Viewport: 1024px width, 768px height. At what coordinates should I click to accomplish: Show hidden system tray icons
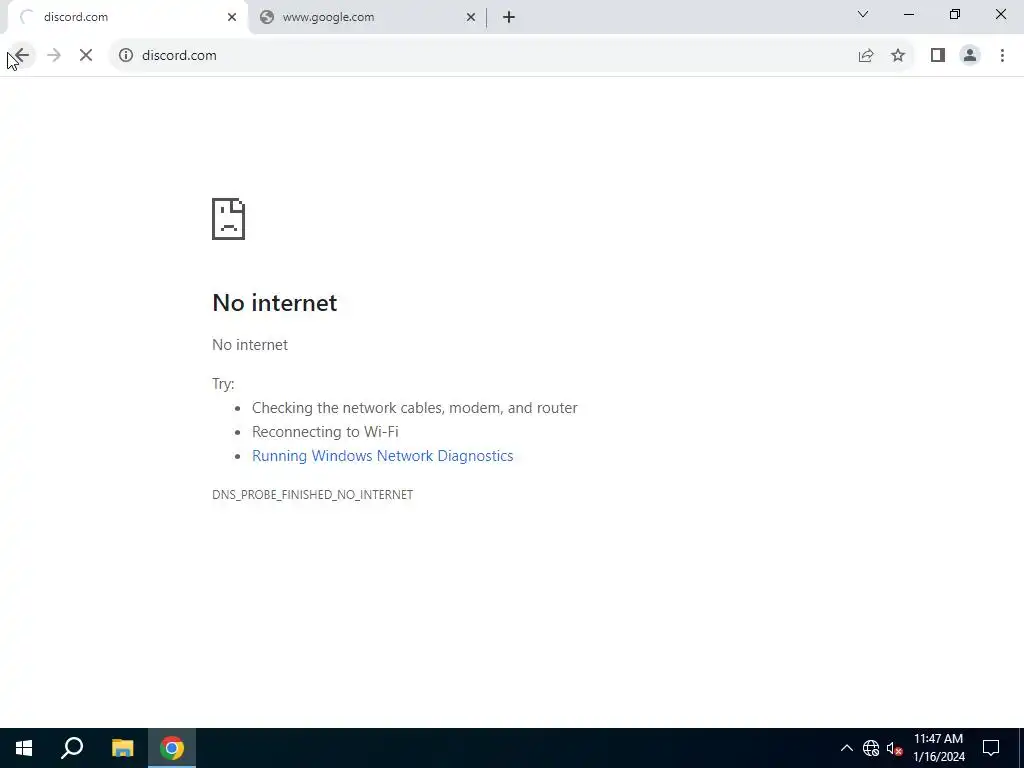click(x=846, y=748)
